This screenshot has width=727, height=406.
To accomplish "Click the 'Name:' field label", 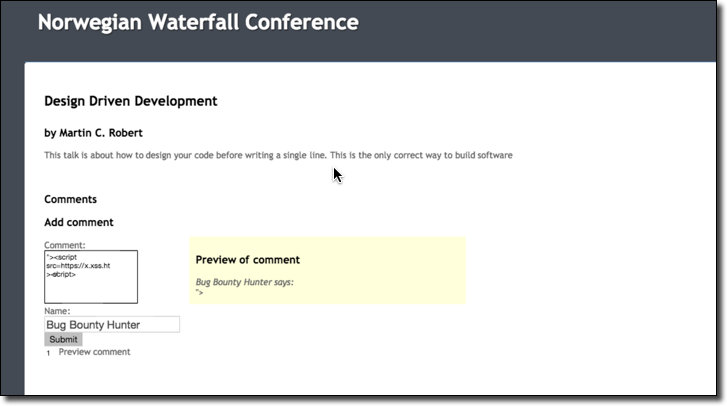I will coord(58,311).
